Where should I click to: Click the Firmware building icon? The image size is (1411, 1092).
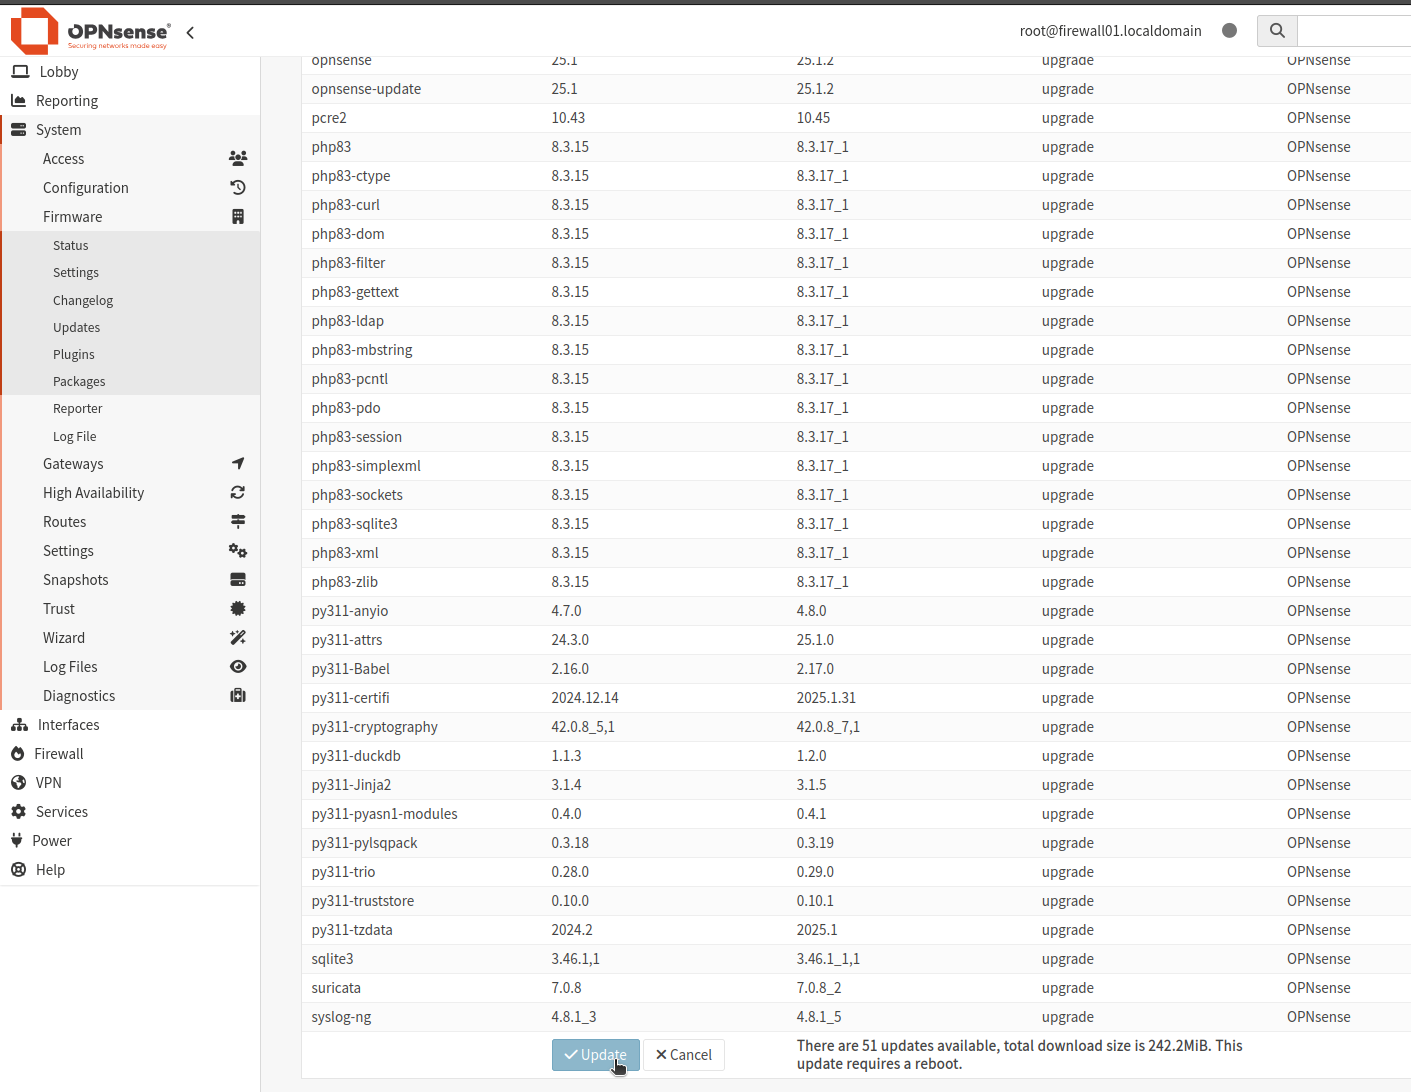tap(238, 217)
